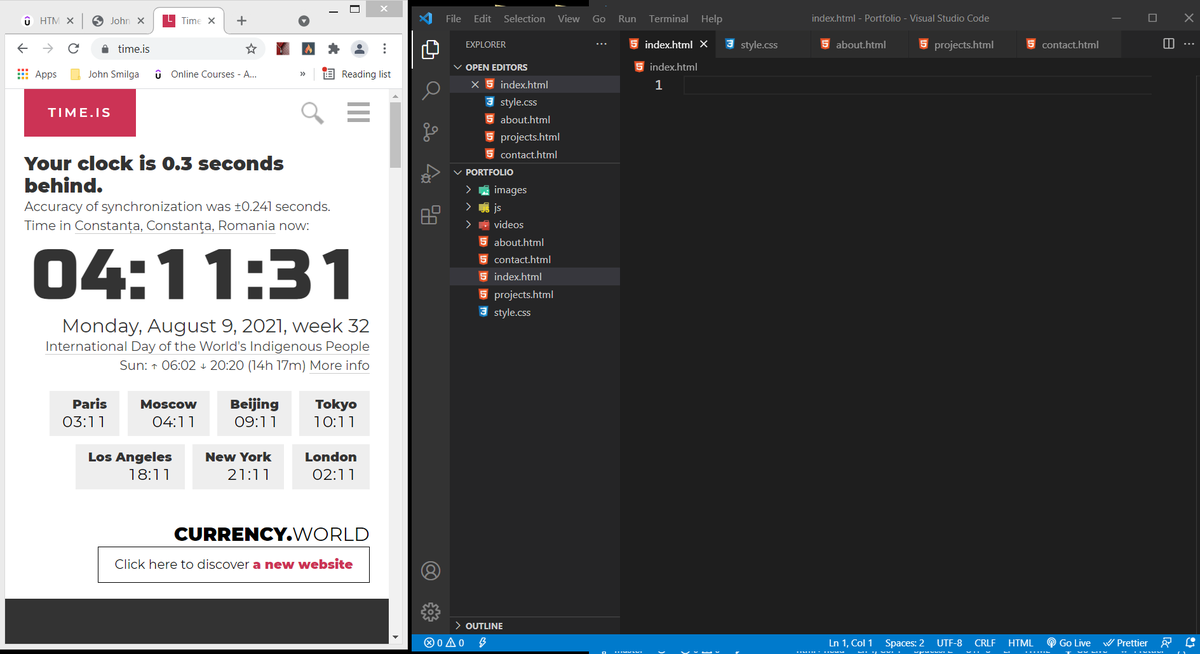Open John Smilga bookmark folder
This screenshot has width=1200, height=654.
(x=104, y=74)
